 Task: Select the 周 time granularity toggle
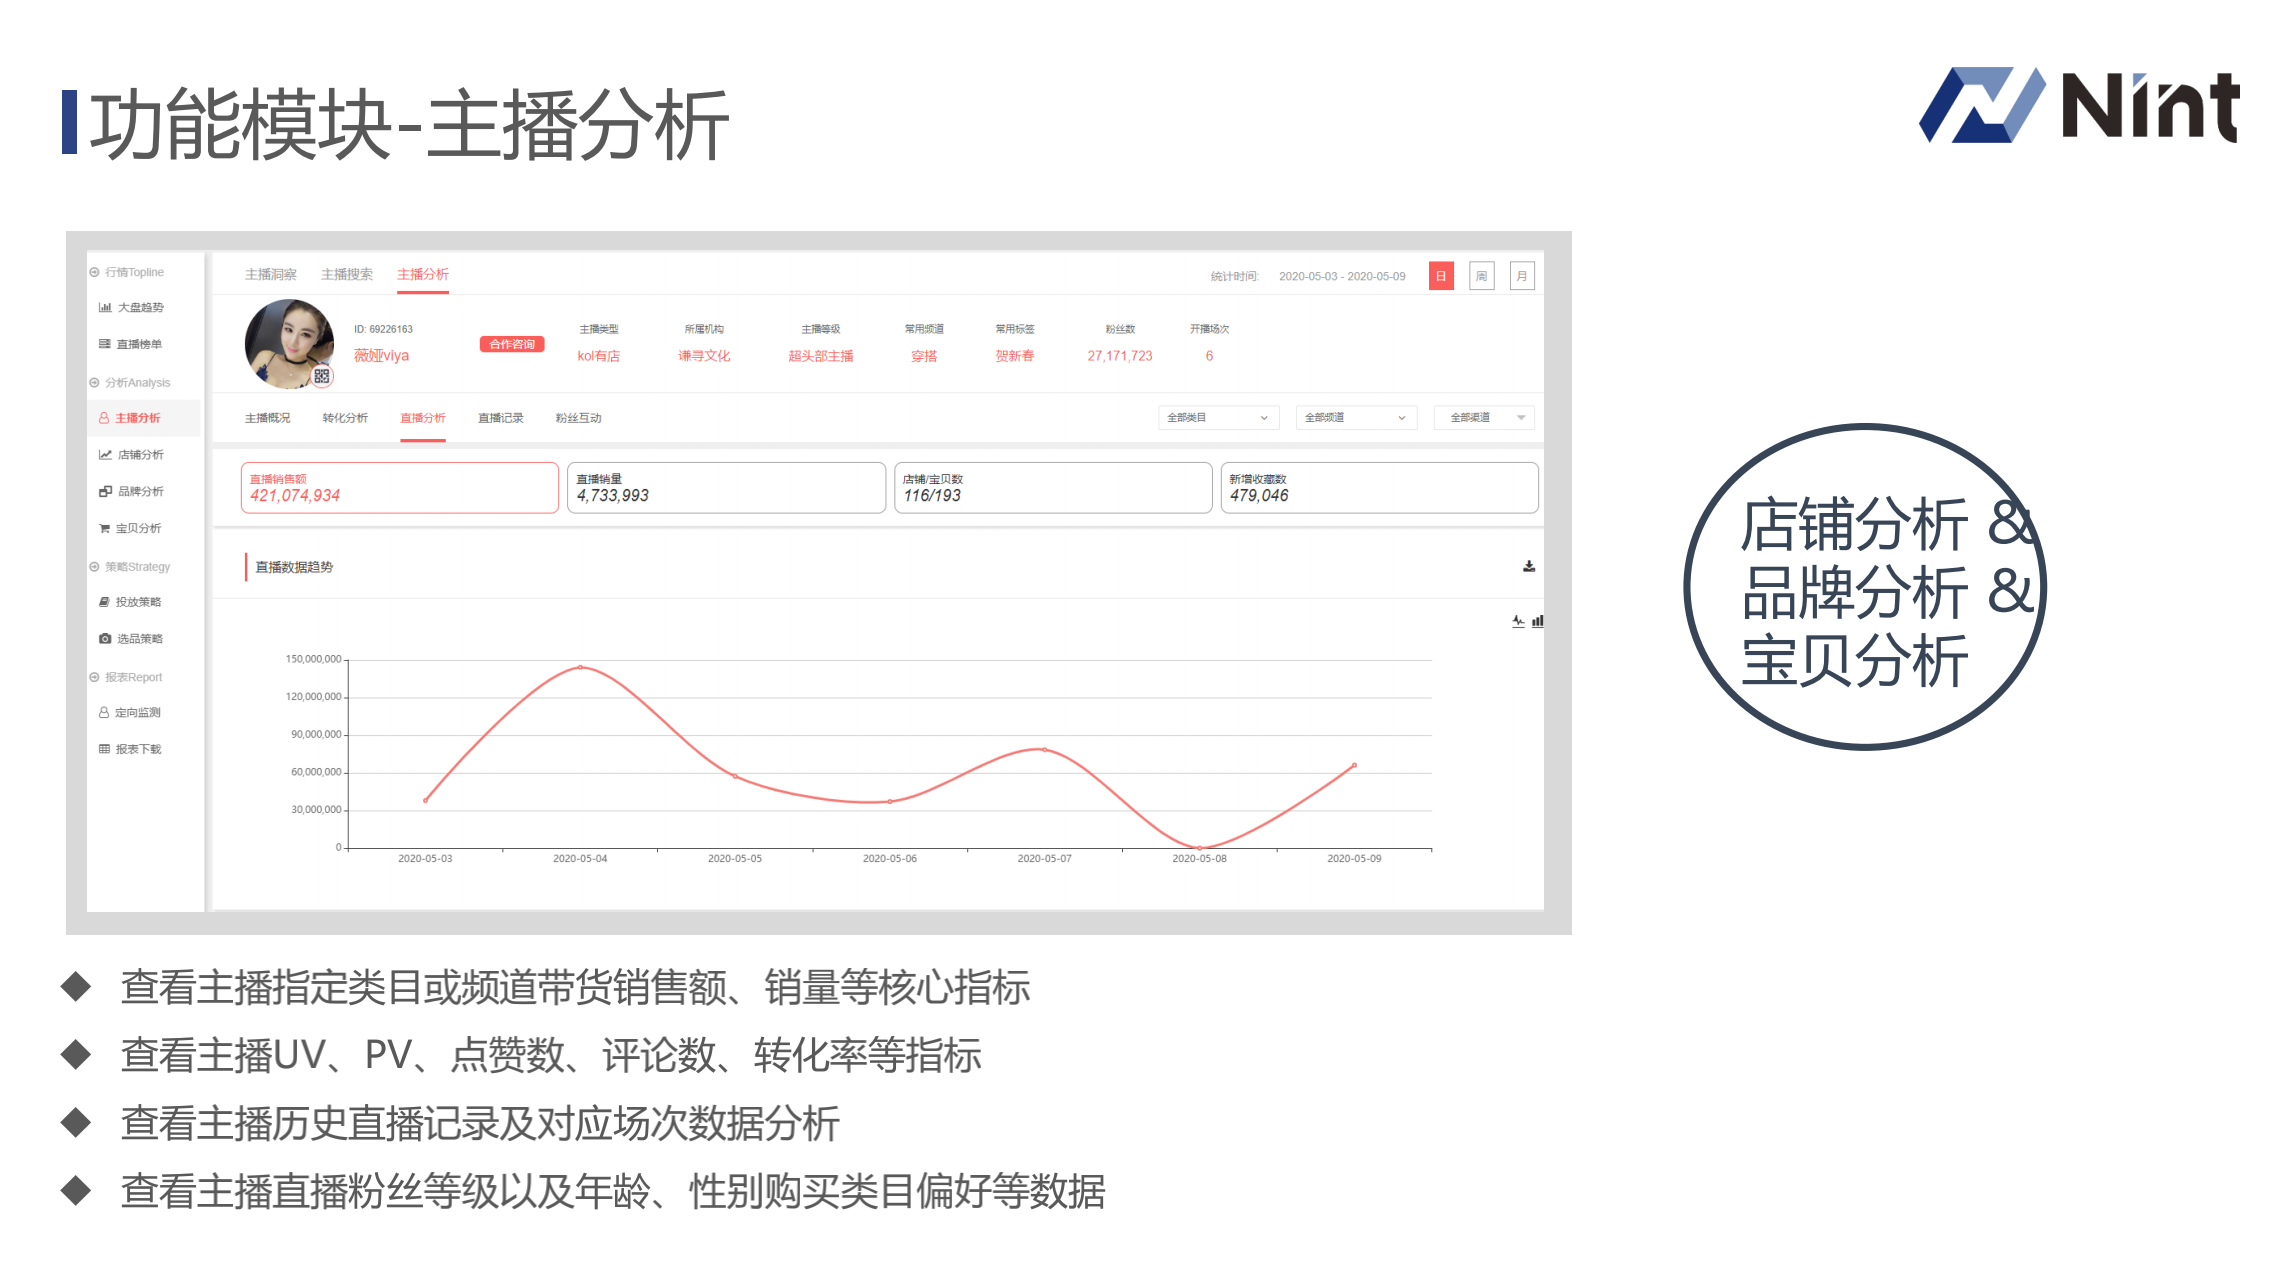coord(1481,276)
